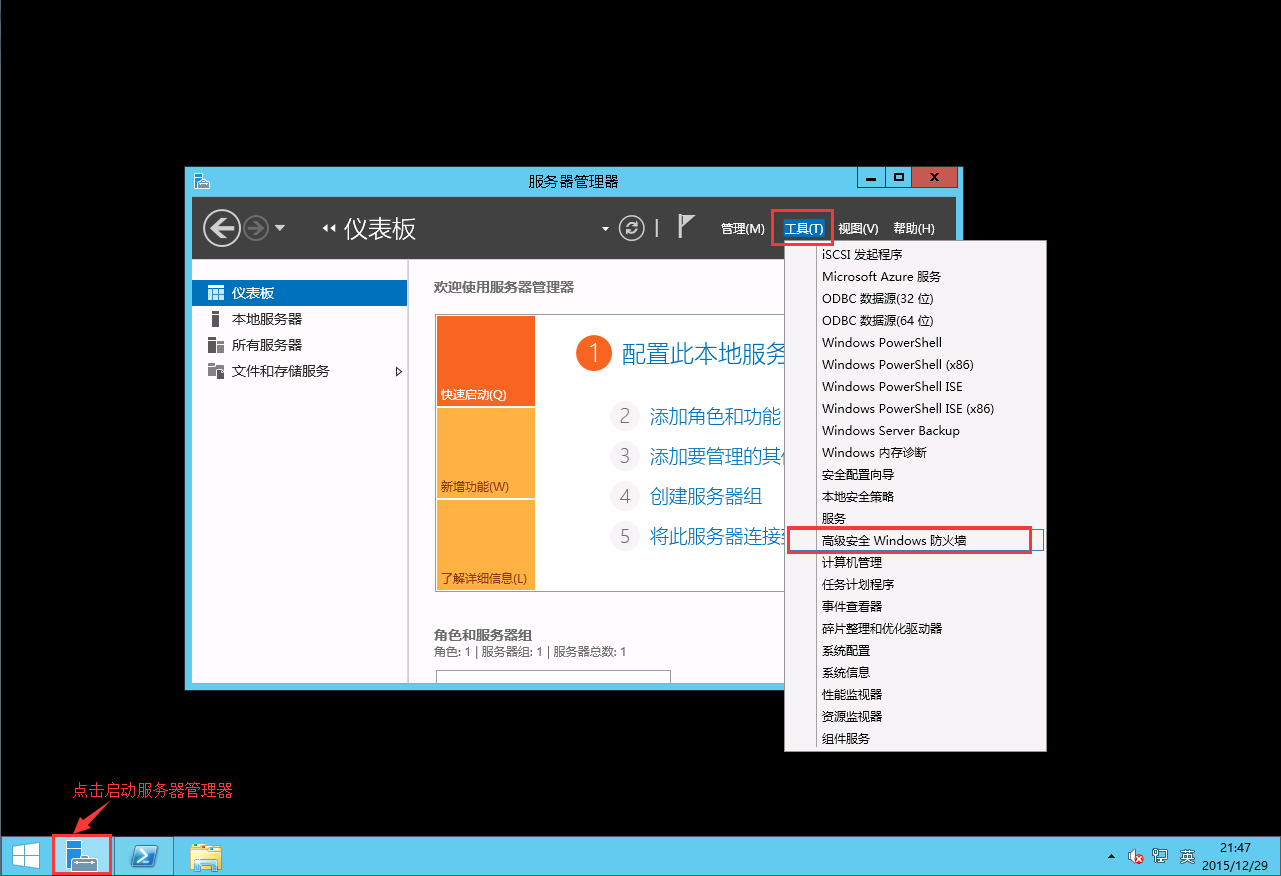Click the Server Manager back arrow button
The width and height of the screenshot is (1281, 876).
[x=221, y=228]
